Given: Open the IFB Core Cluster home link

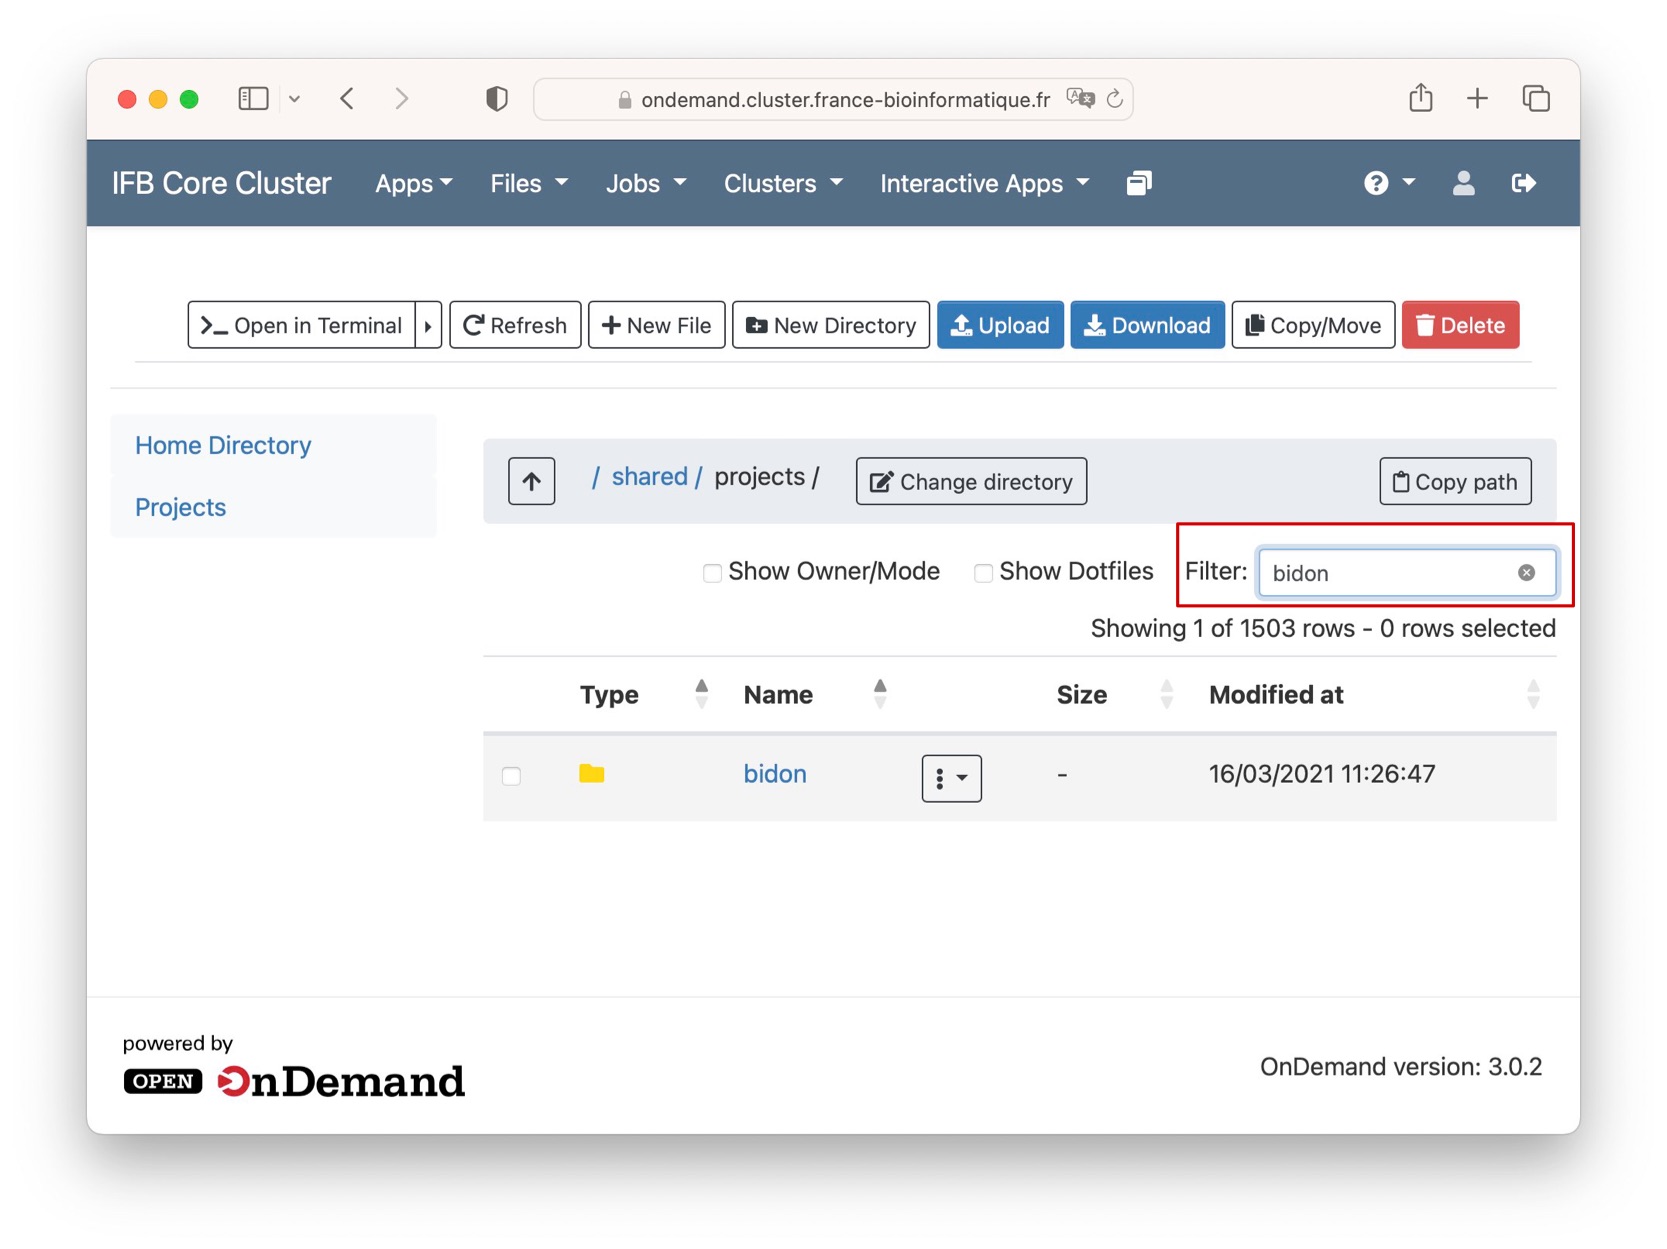Looking at the screenshot, I should tap(221, 183).
